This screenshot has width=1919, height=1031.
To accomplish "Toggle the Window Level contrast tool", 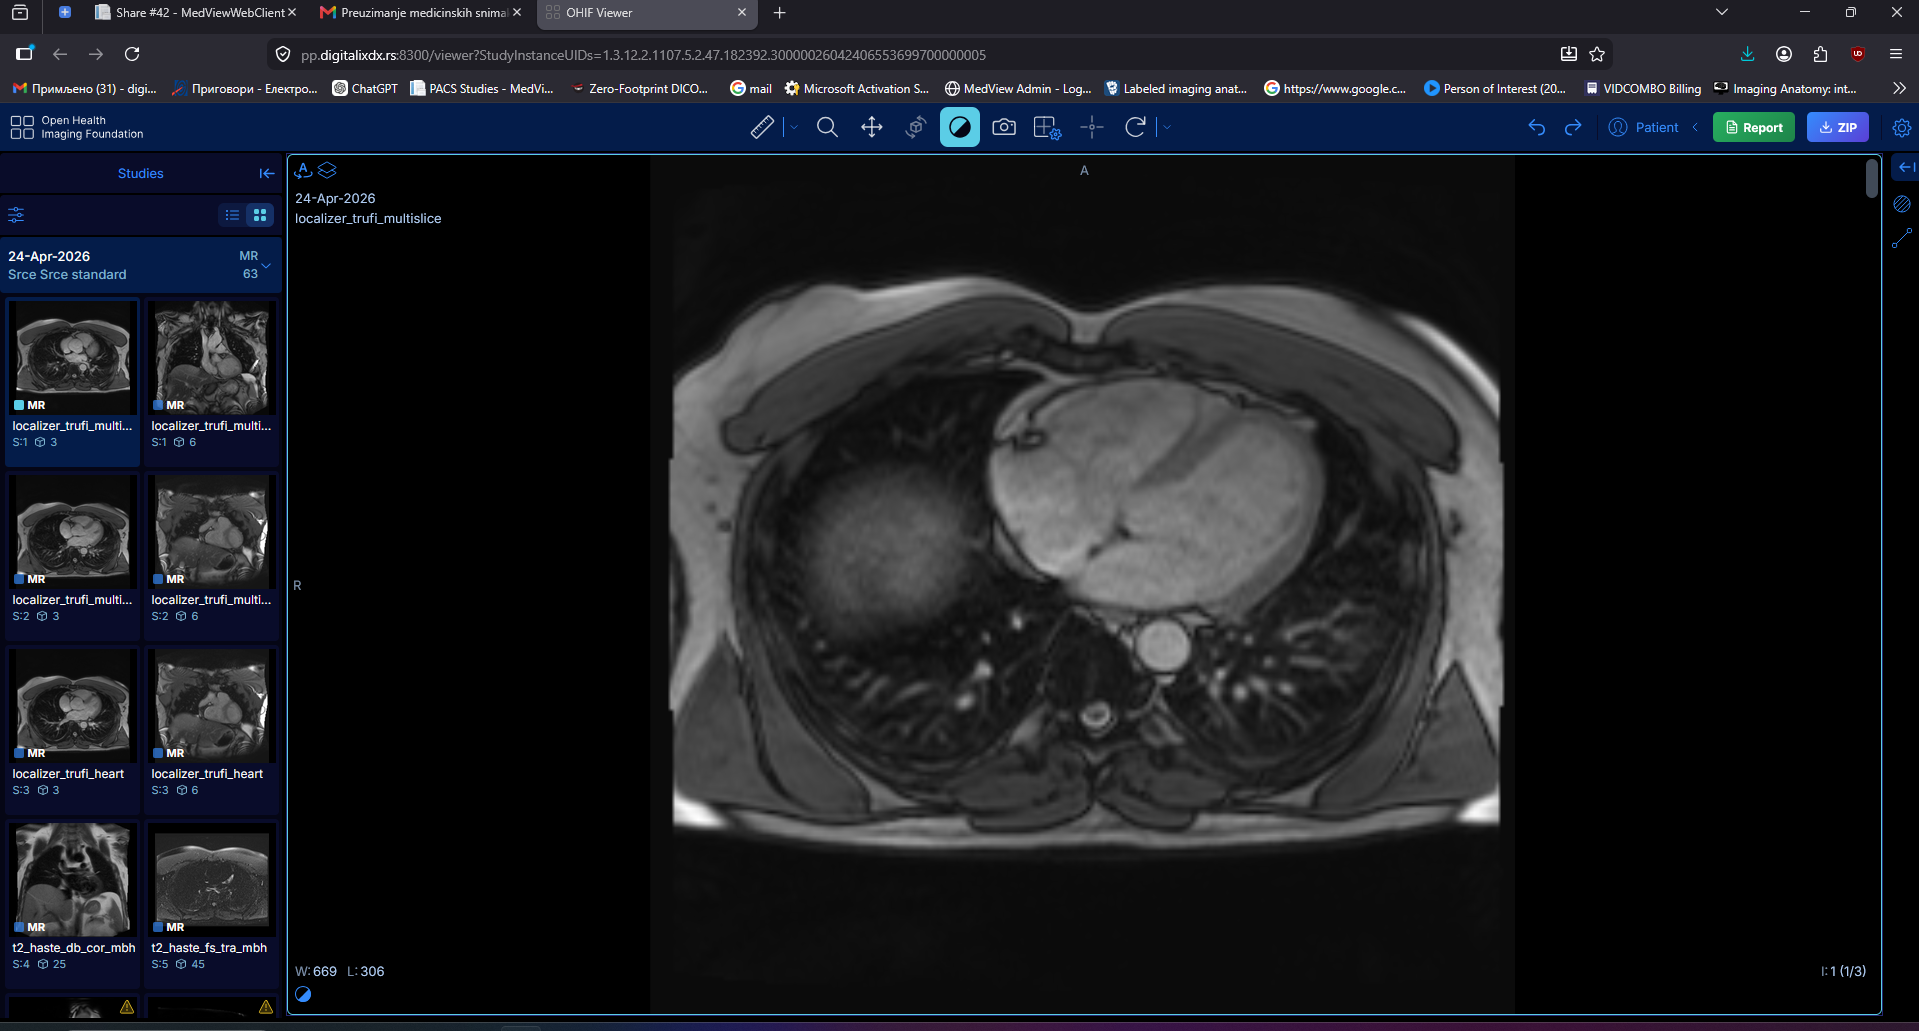I will (x=960, y=127).
